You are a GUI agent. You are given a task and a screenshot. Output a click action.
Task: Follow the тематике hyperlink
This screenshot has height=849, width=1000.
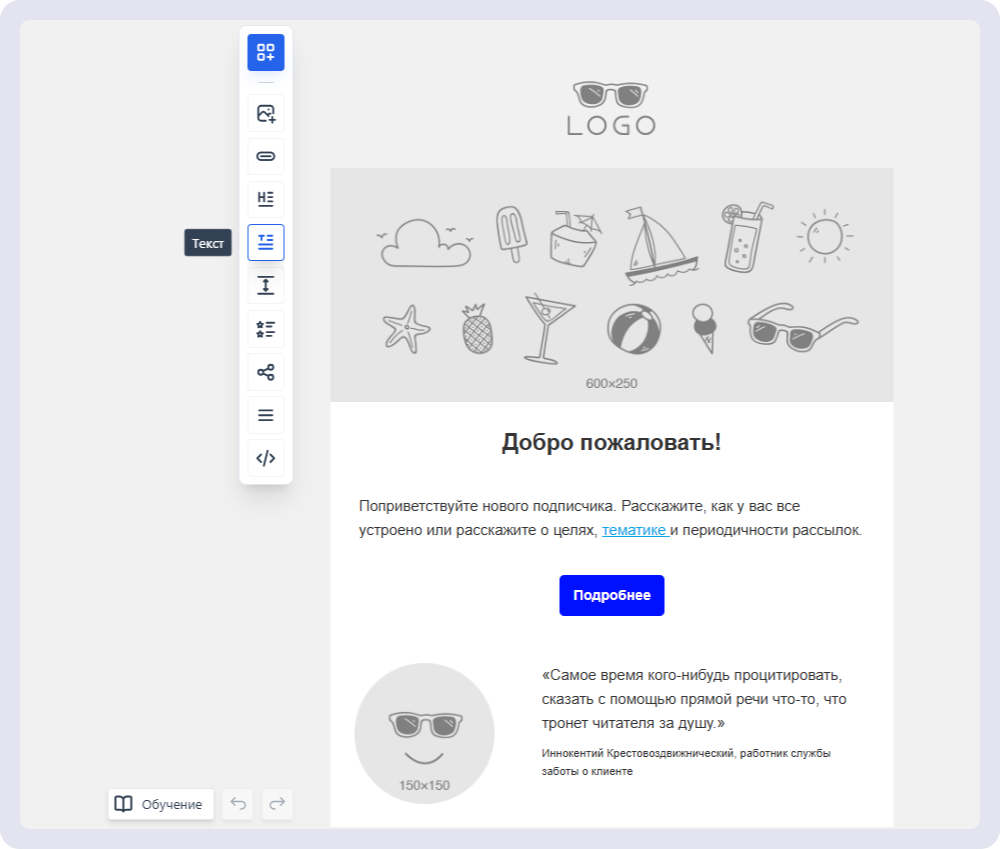[634, 531]
